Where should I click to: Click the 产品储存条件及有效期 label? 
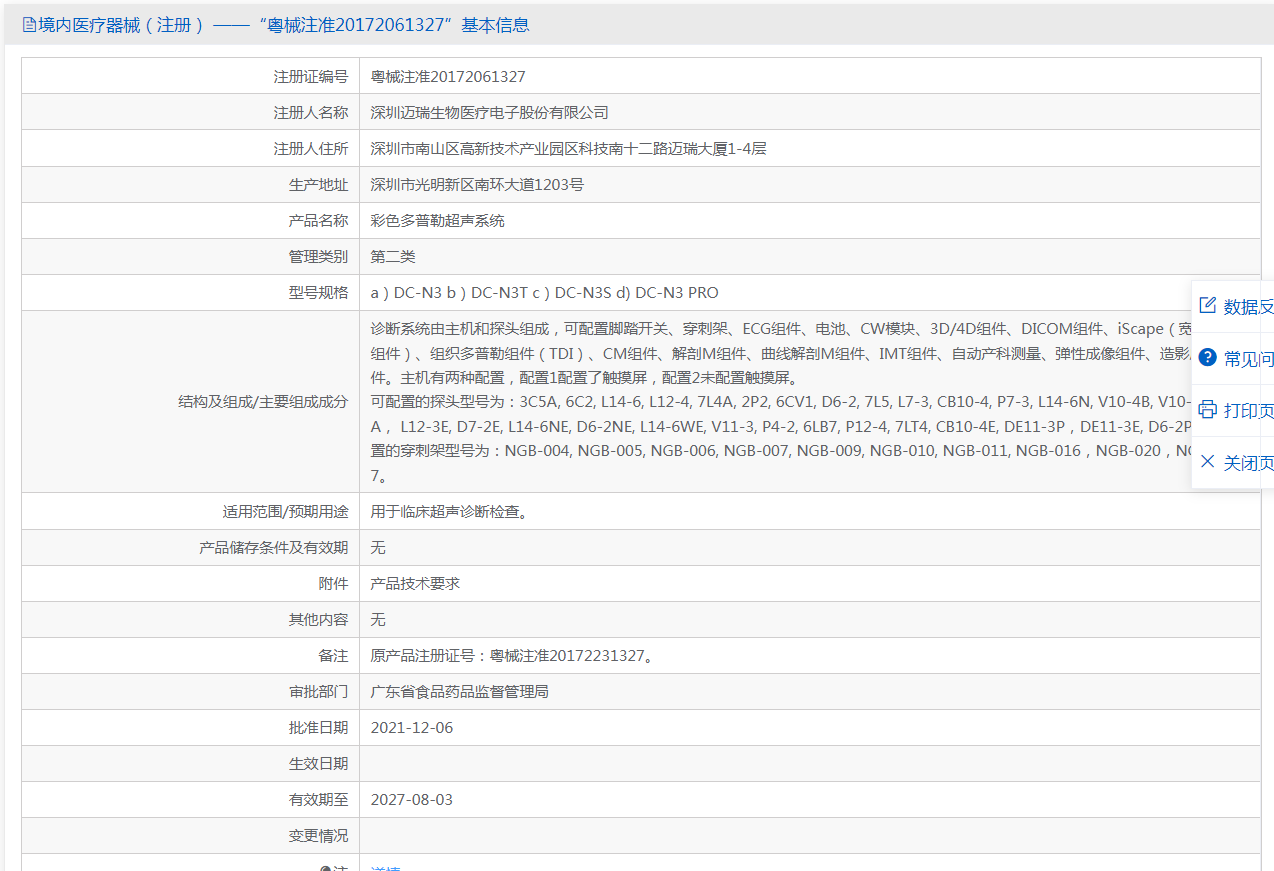pyautogui.click(x=274, y=547)
